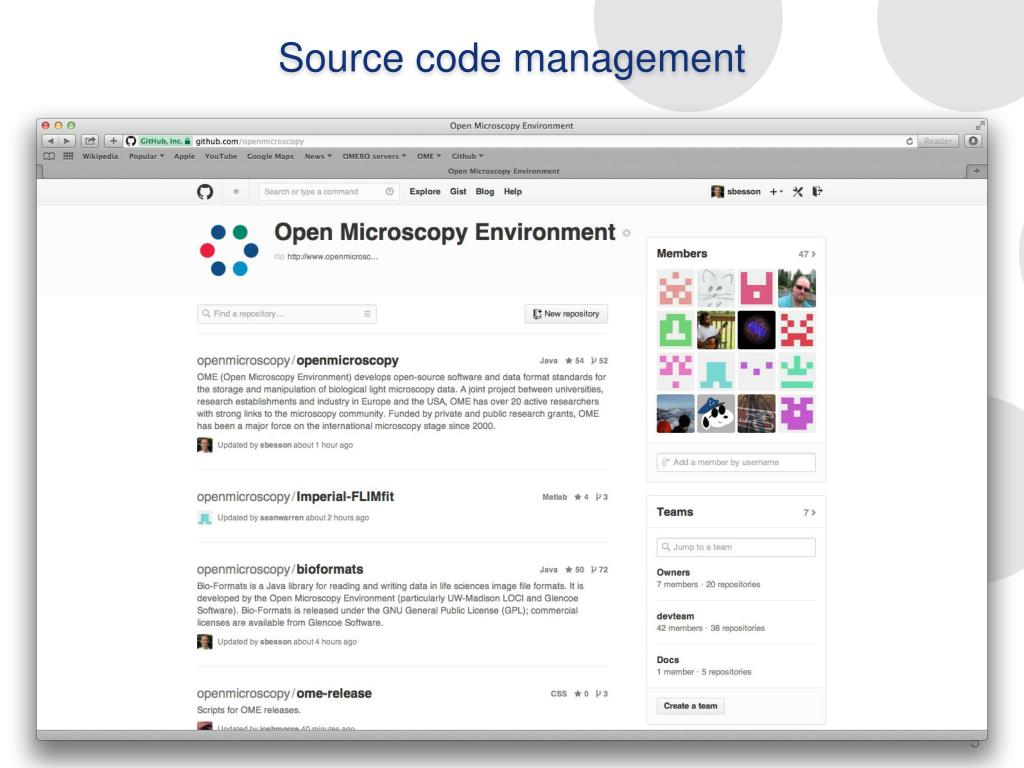Open member avatar with Snoopy cartoon

[x=716, y=413]
